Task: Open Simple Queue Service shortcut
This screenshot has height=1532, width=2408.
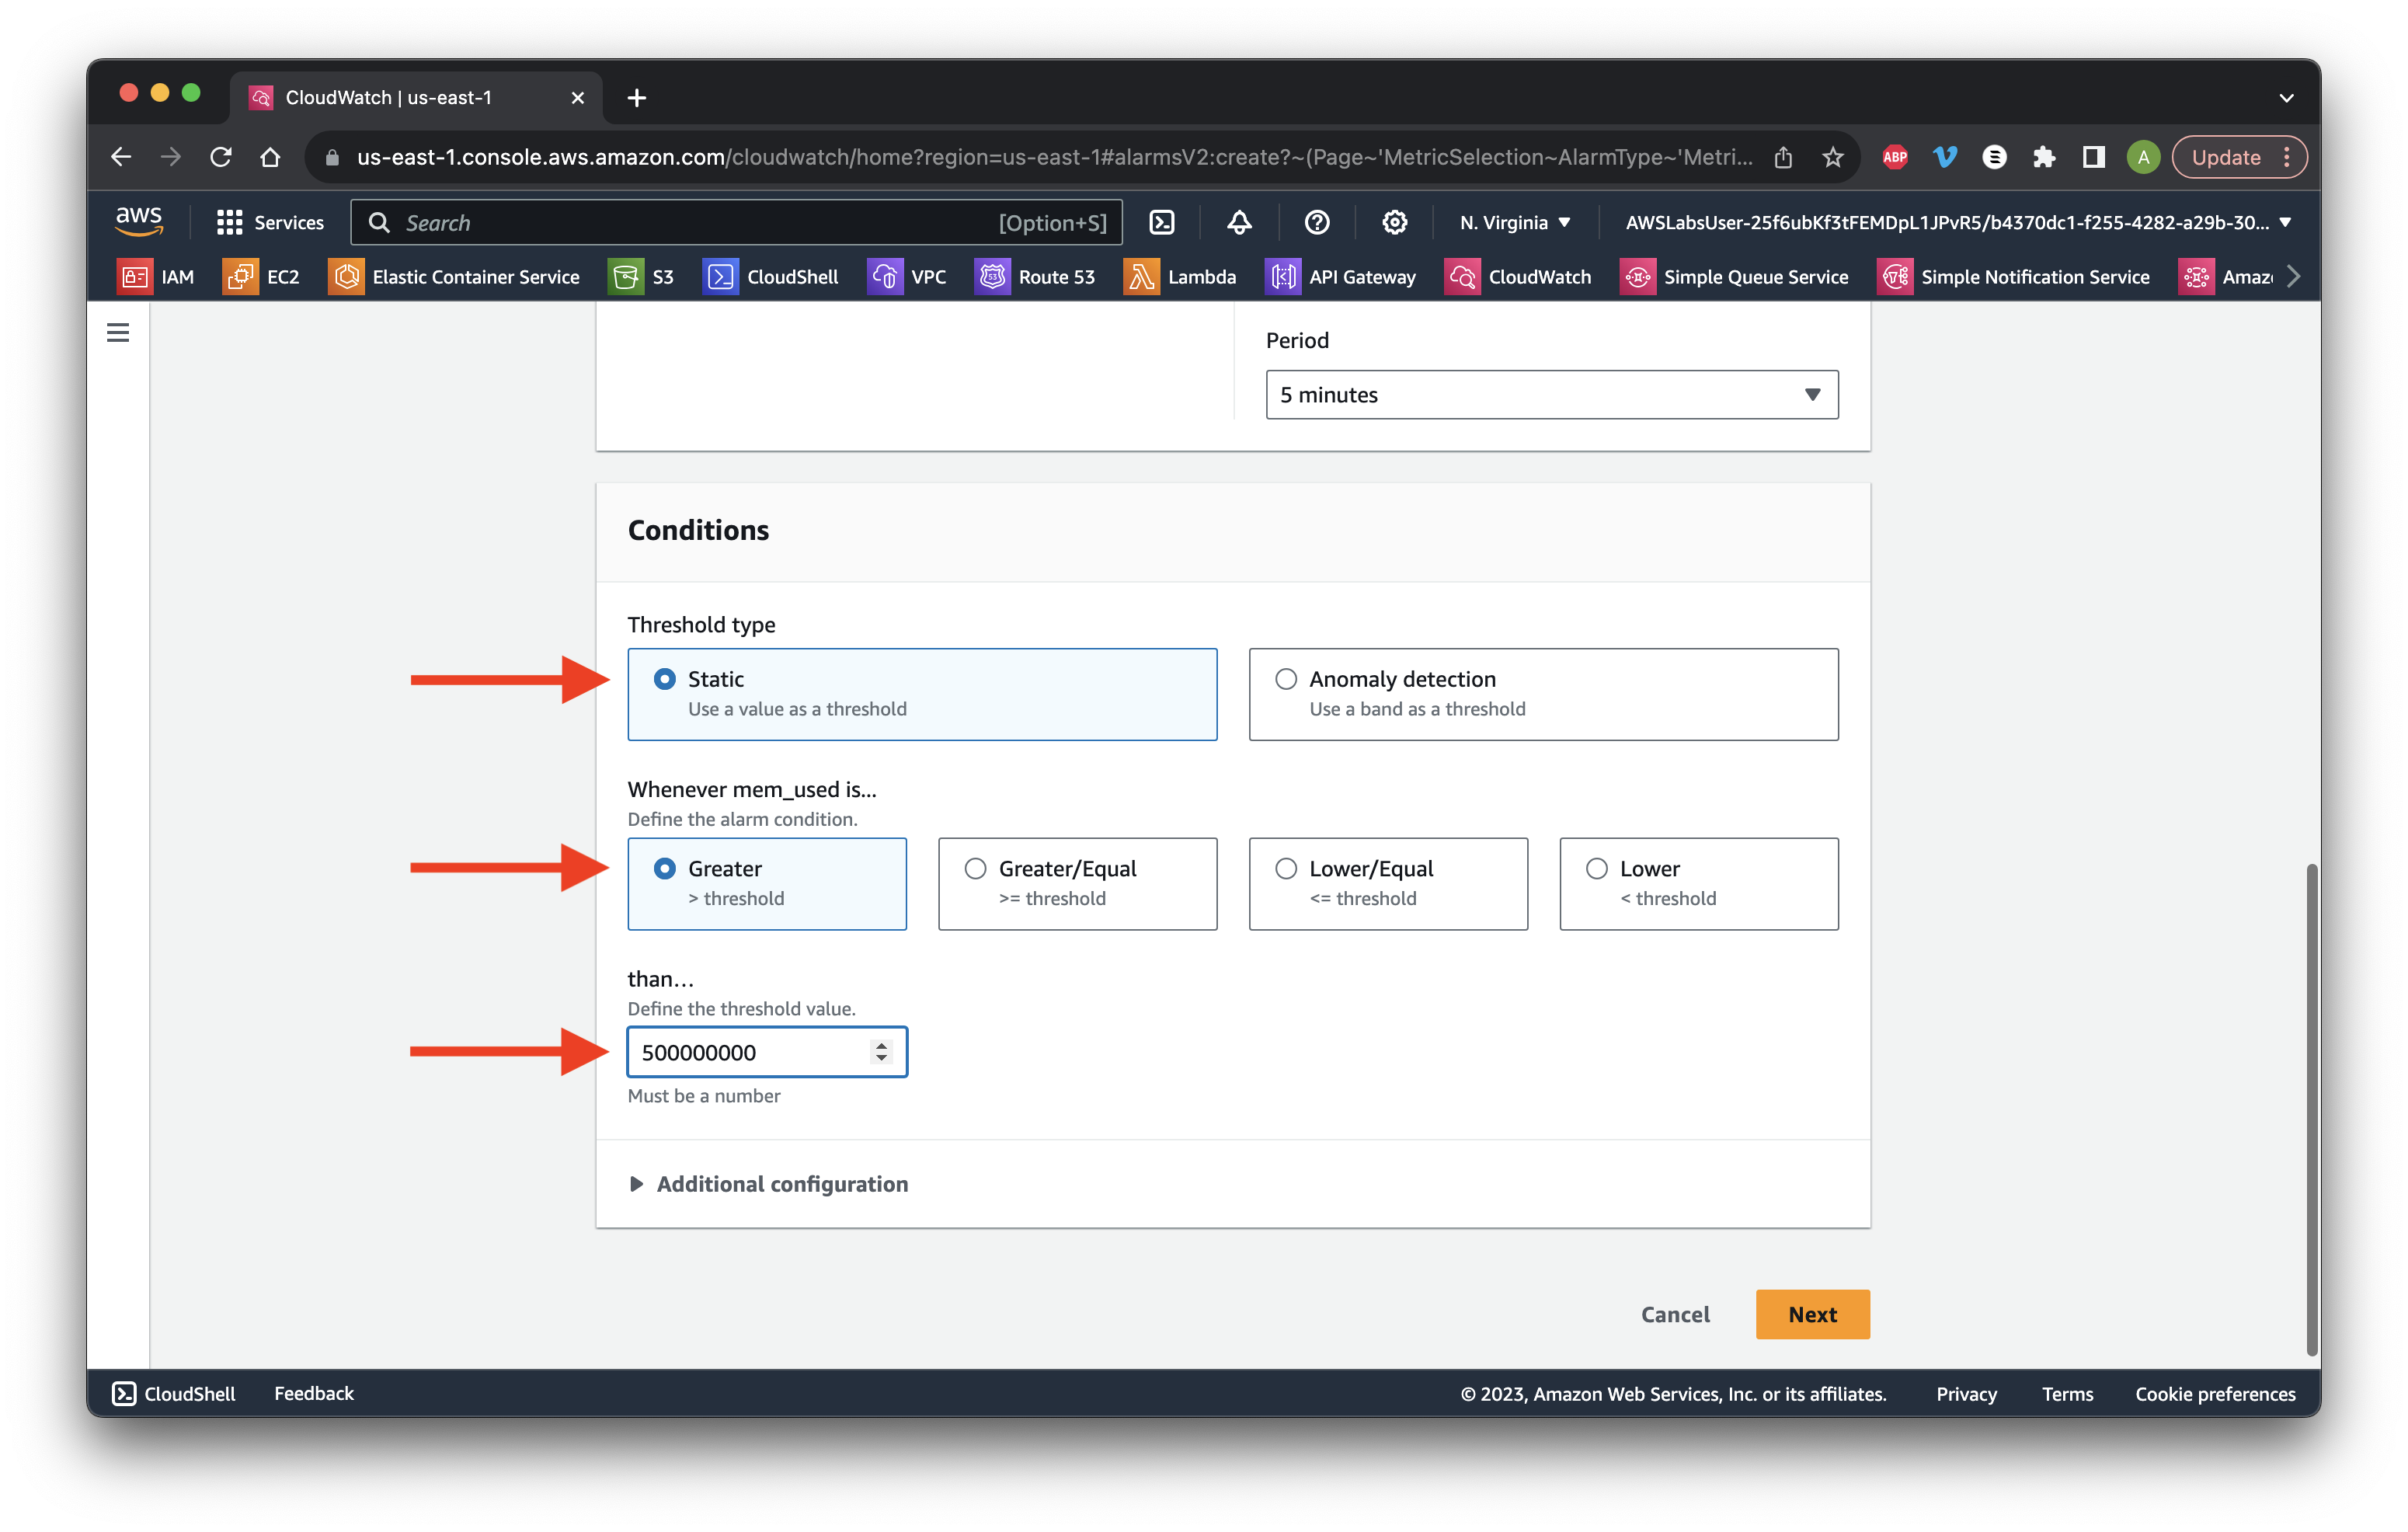Action: (x=1734, y=277)
